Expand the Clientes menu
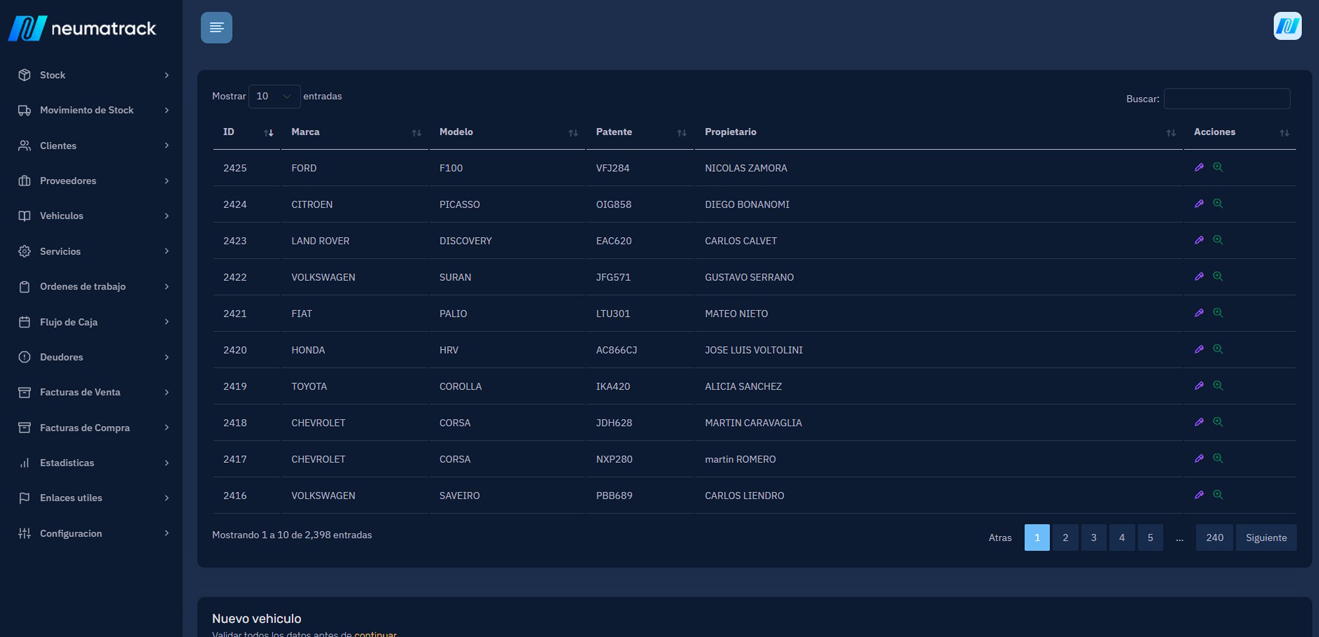The width and height of the screenshot is (1319, 637). (93, 146)
